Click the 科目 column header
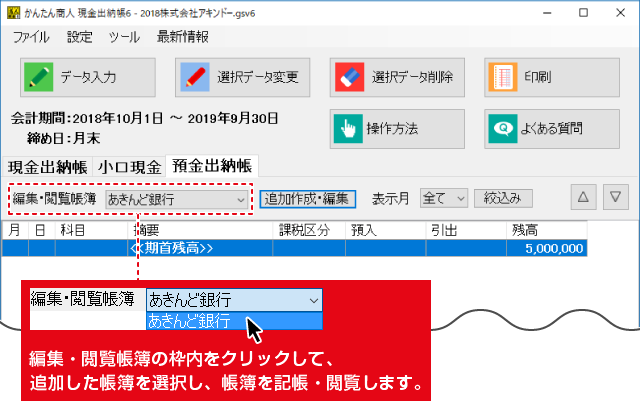This screenshot has width=640, height=401. [x=91, y=230]
